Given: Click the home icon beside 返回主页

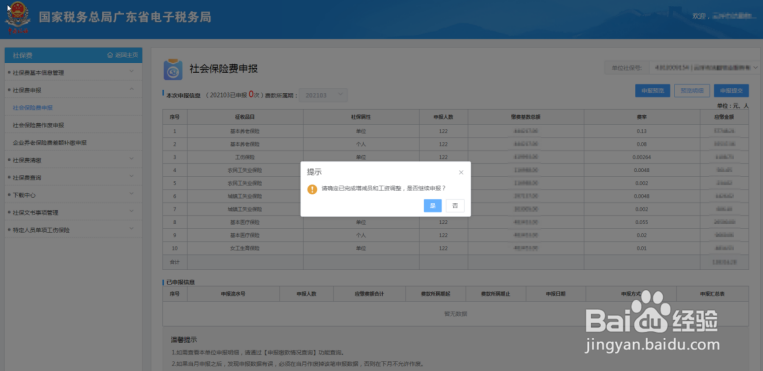Looking at the screenshot, I should coord(110,55).
